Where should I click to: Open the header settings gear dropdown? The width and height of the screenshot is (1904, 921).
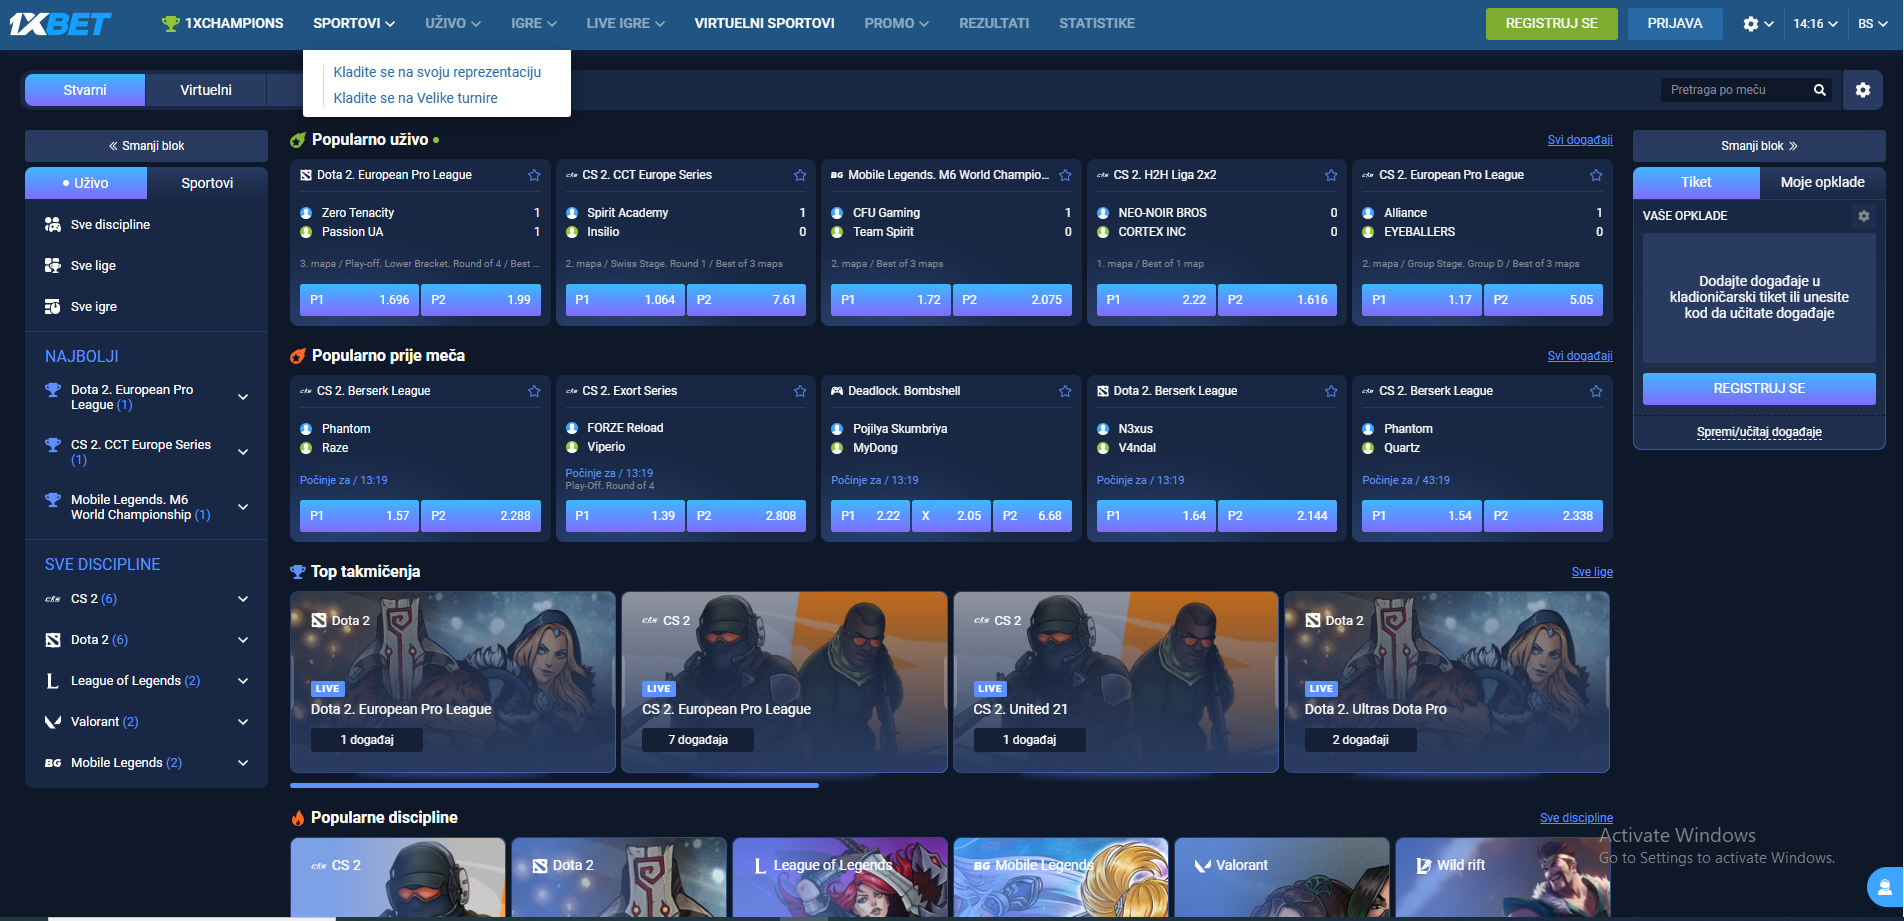coord(1758,23)
